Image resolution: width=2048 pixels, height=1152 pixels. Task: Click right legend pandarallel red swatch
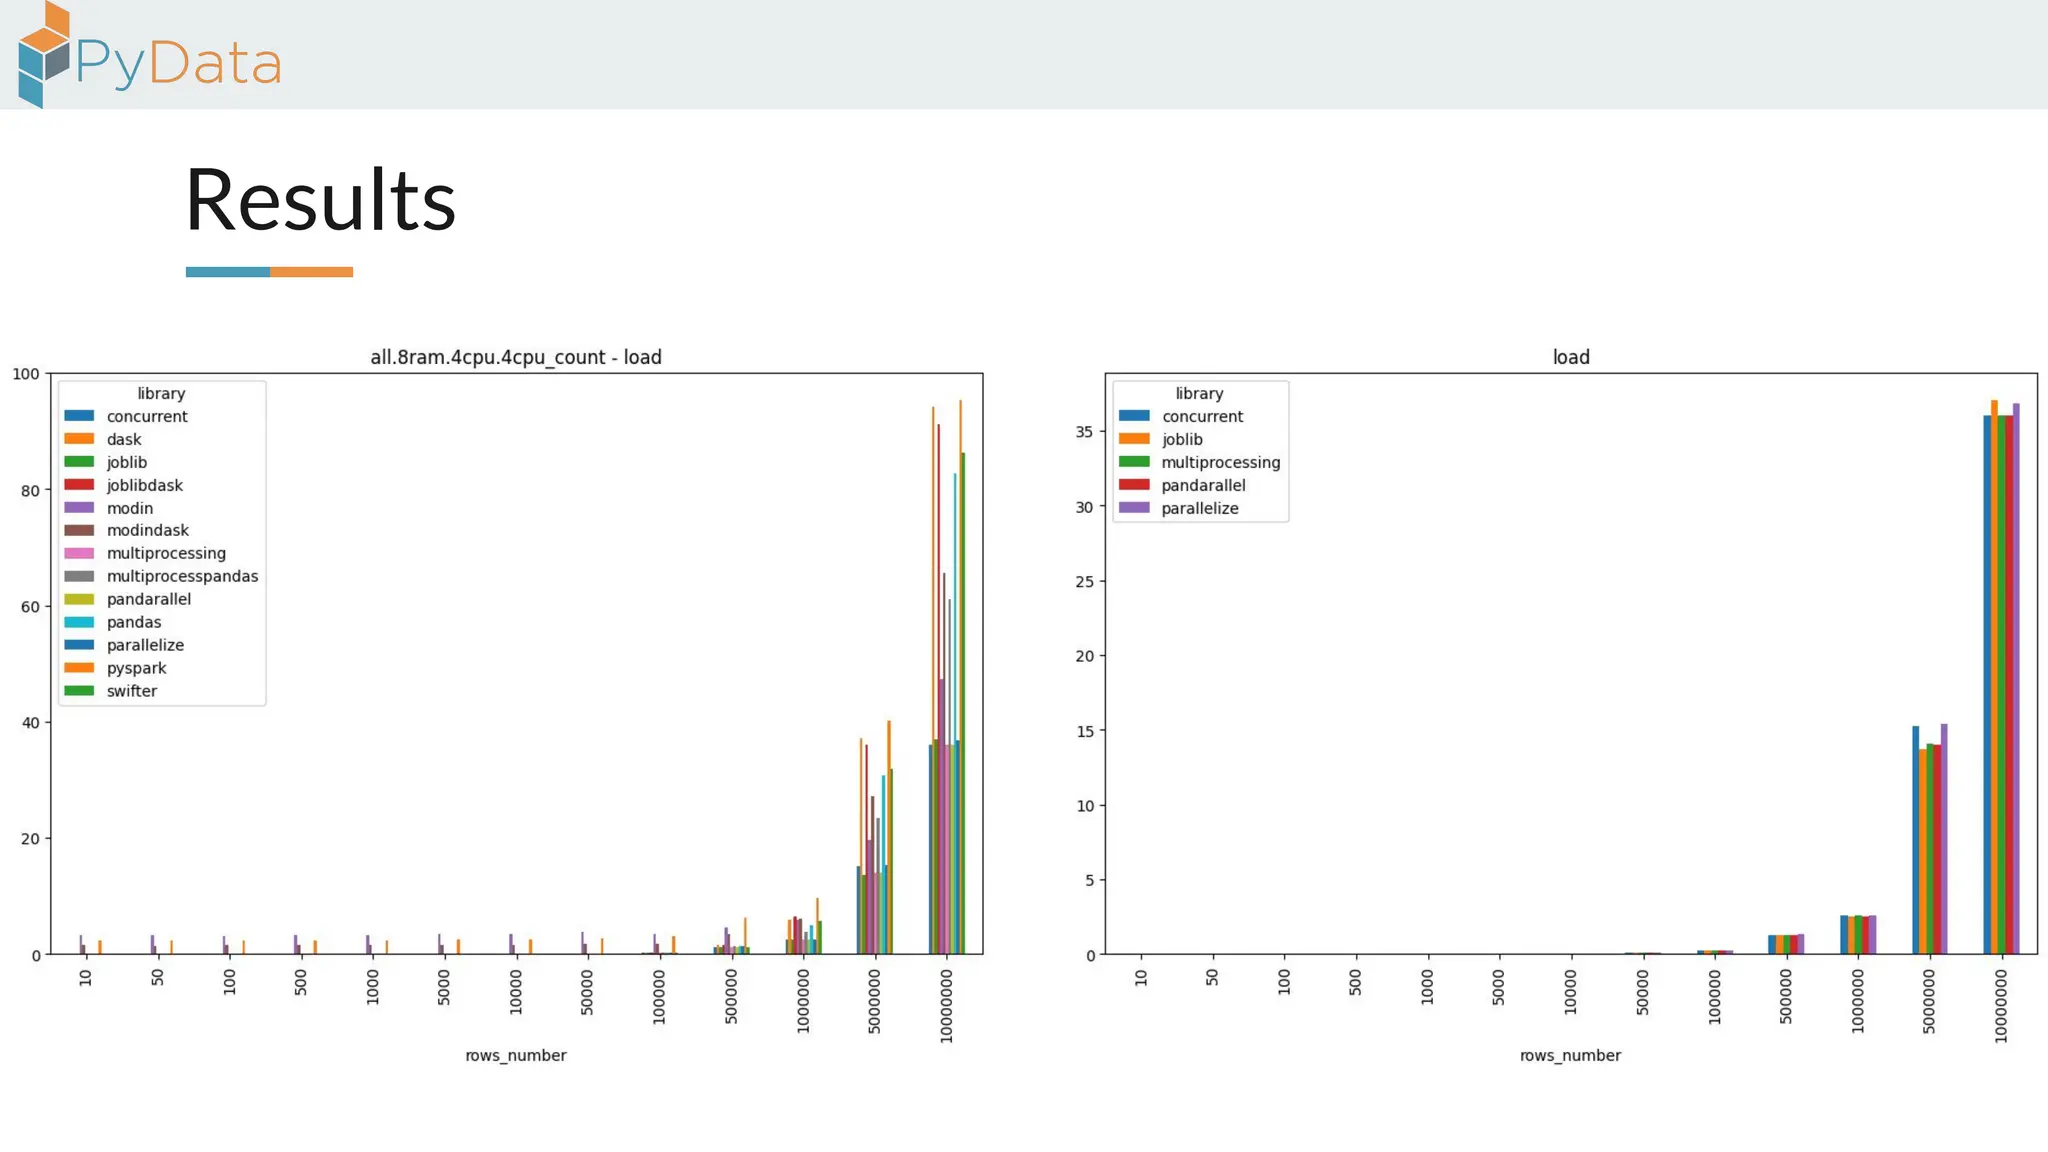coord(1134,485)
